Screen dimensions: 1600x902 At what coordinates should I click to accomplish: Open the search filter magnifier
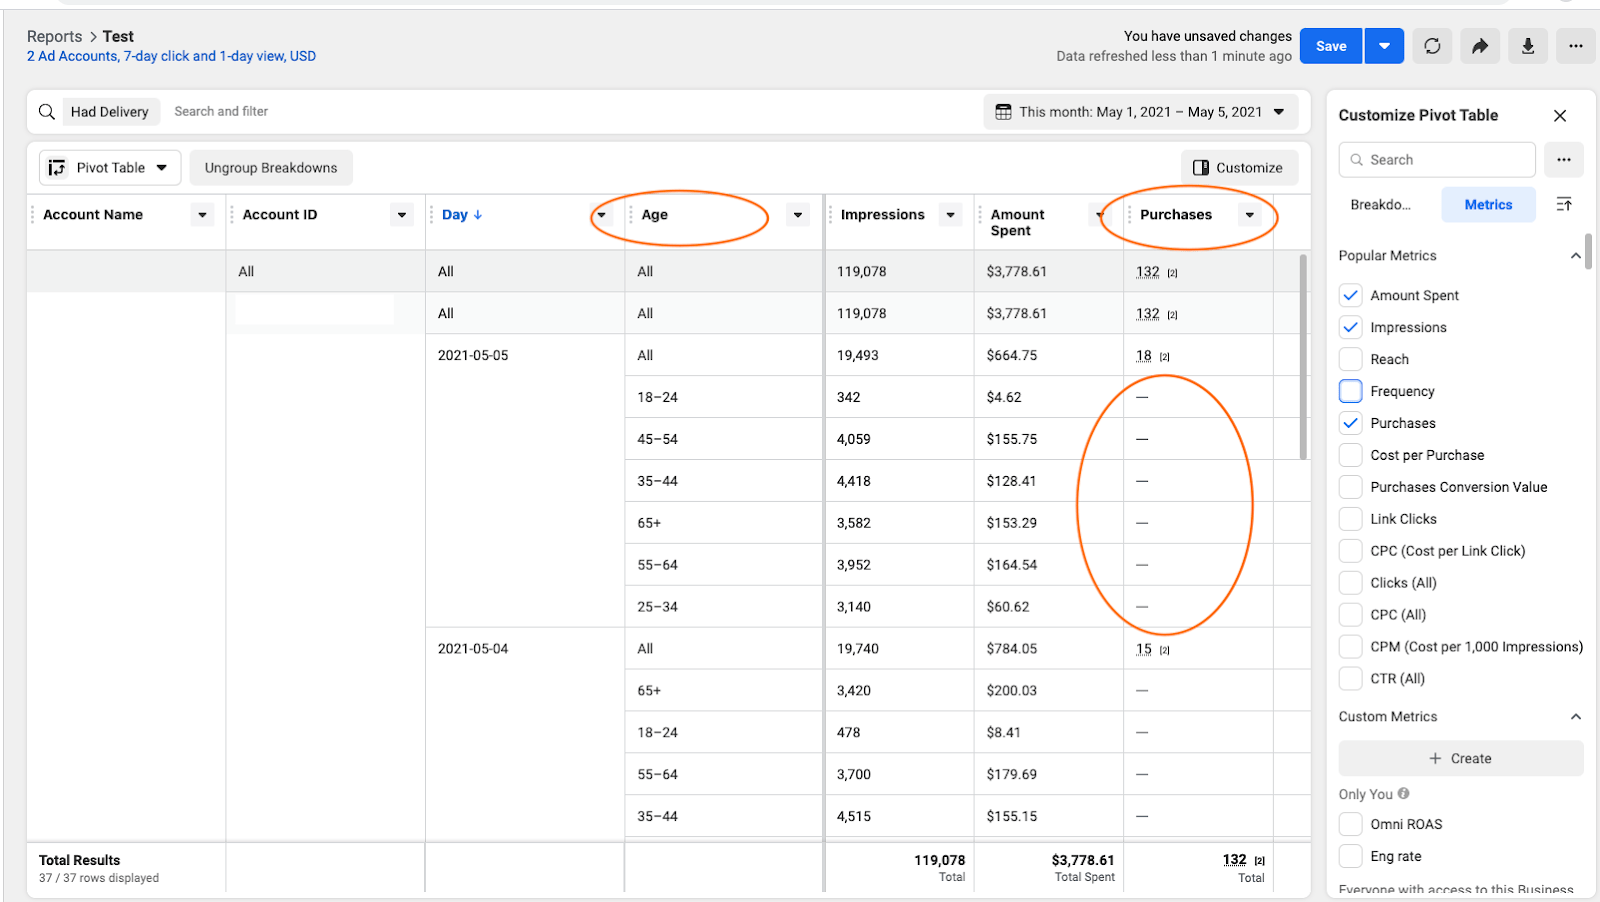[46, 111]
